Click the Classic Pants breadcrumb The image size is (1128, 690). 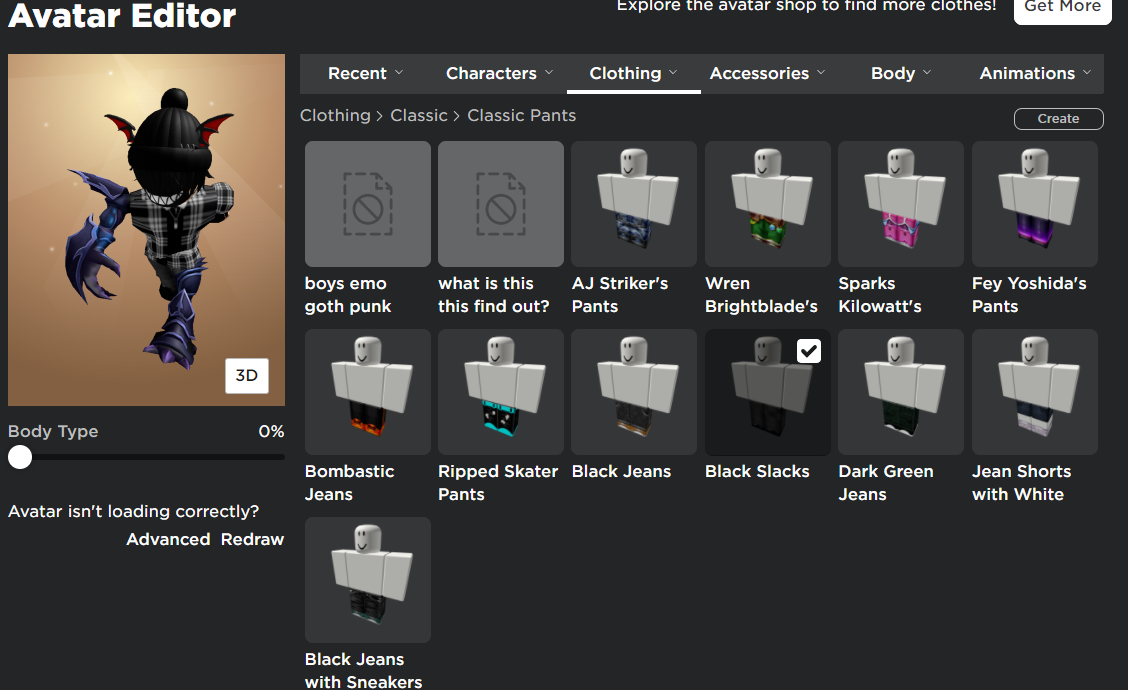522,116
